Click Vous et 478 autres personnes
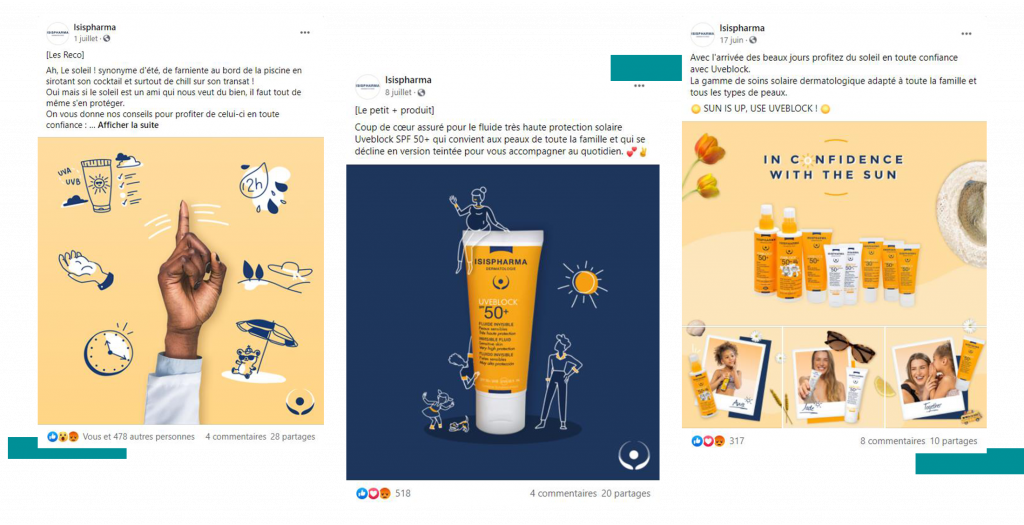1024x525 pixels. [138, 436]
